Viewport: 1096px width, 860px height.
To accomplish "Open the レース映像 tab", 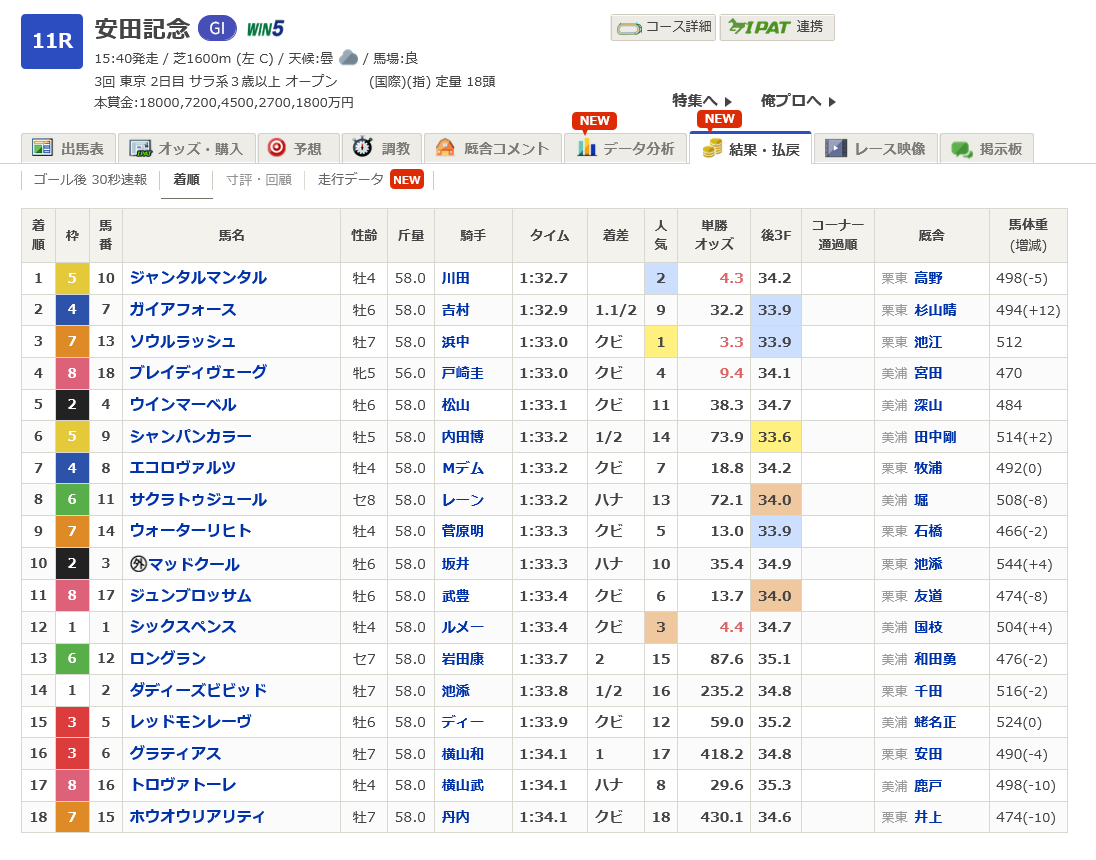I will [875, 148].
